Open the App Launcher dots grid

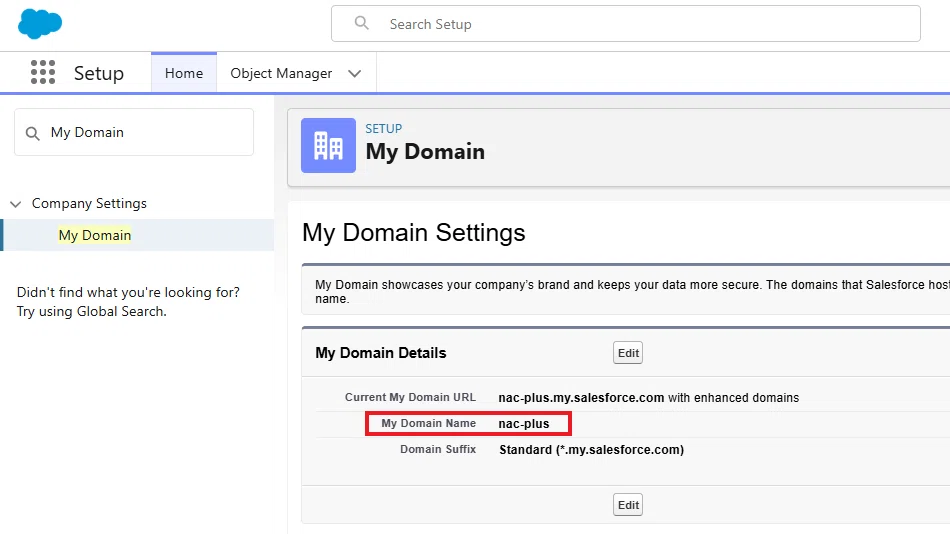coord(43,72)
